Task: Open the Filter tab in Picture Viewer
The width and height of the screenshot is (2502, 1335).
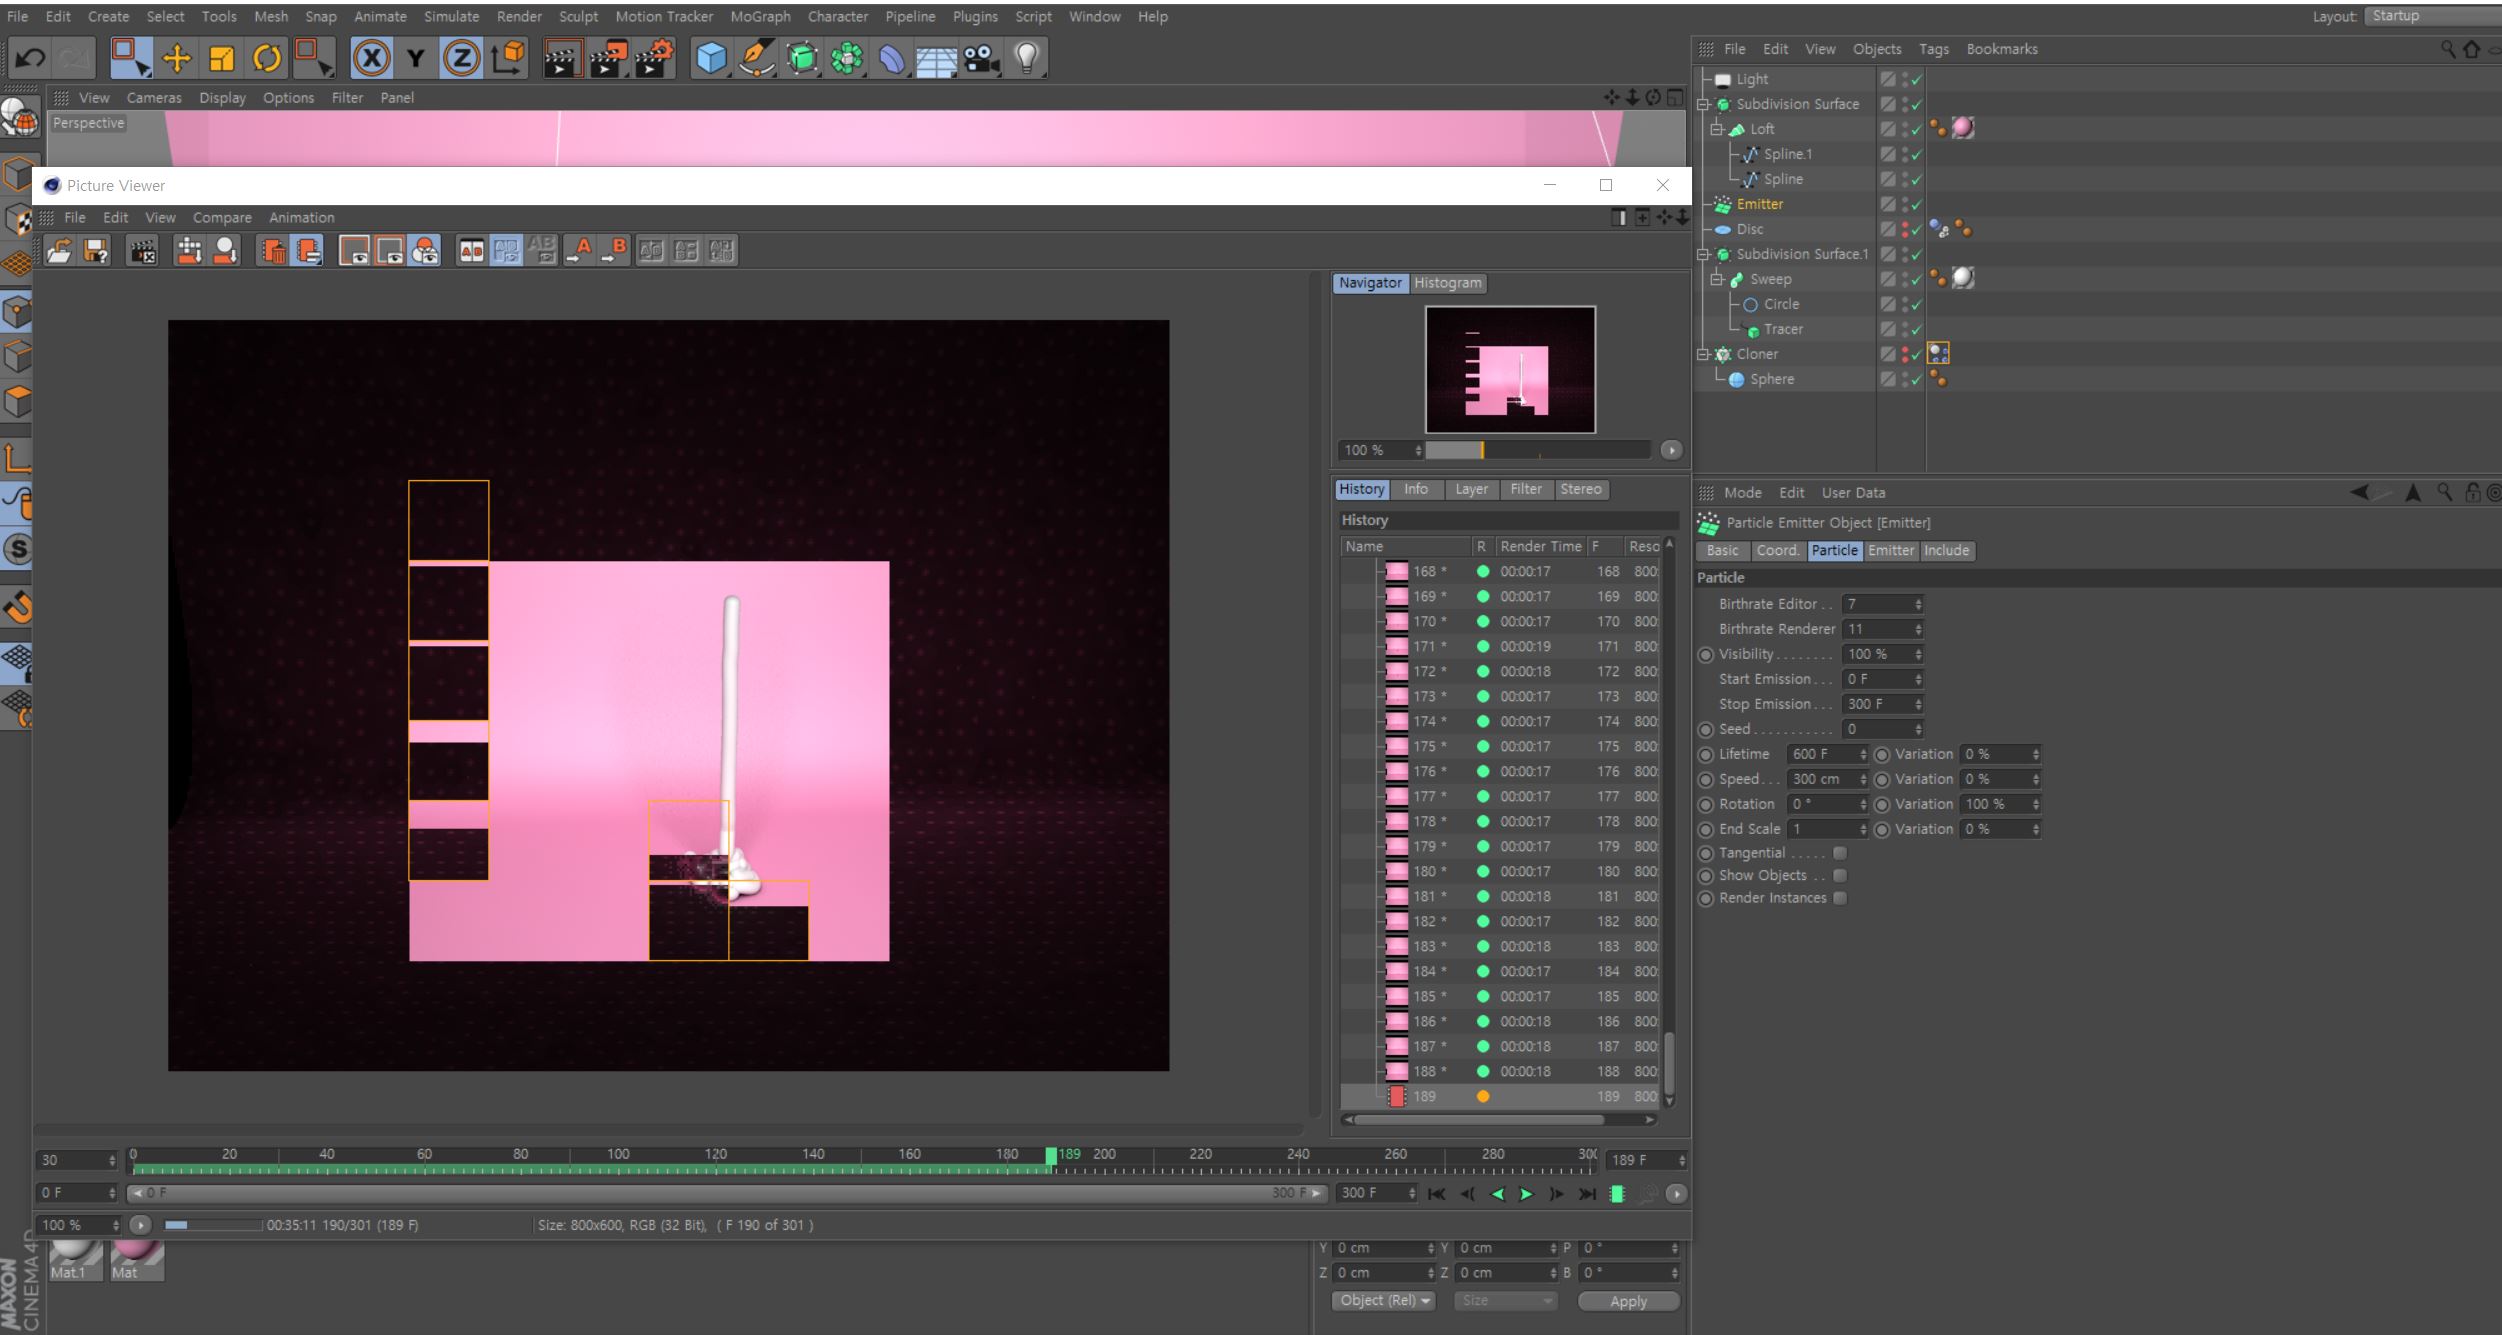Action: pos(1526,489)
